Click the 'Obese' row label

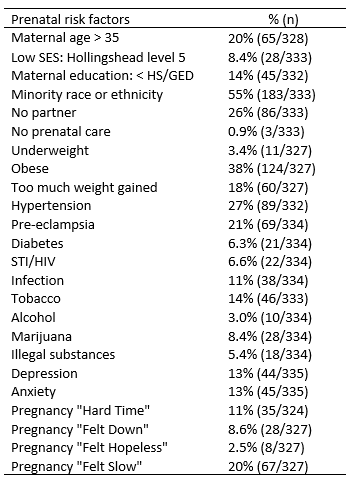click(30, 169)
